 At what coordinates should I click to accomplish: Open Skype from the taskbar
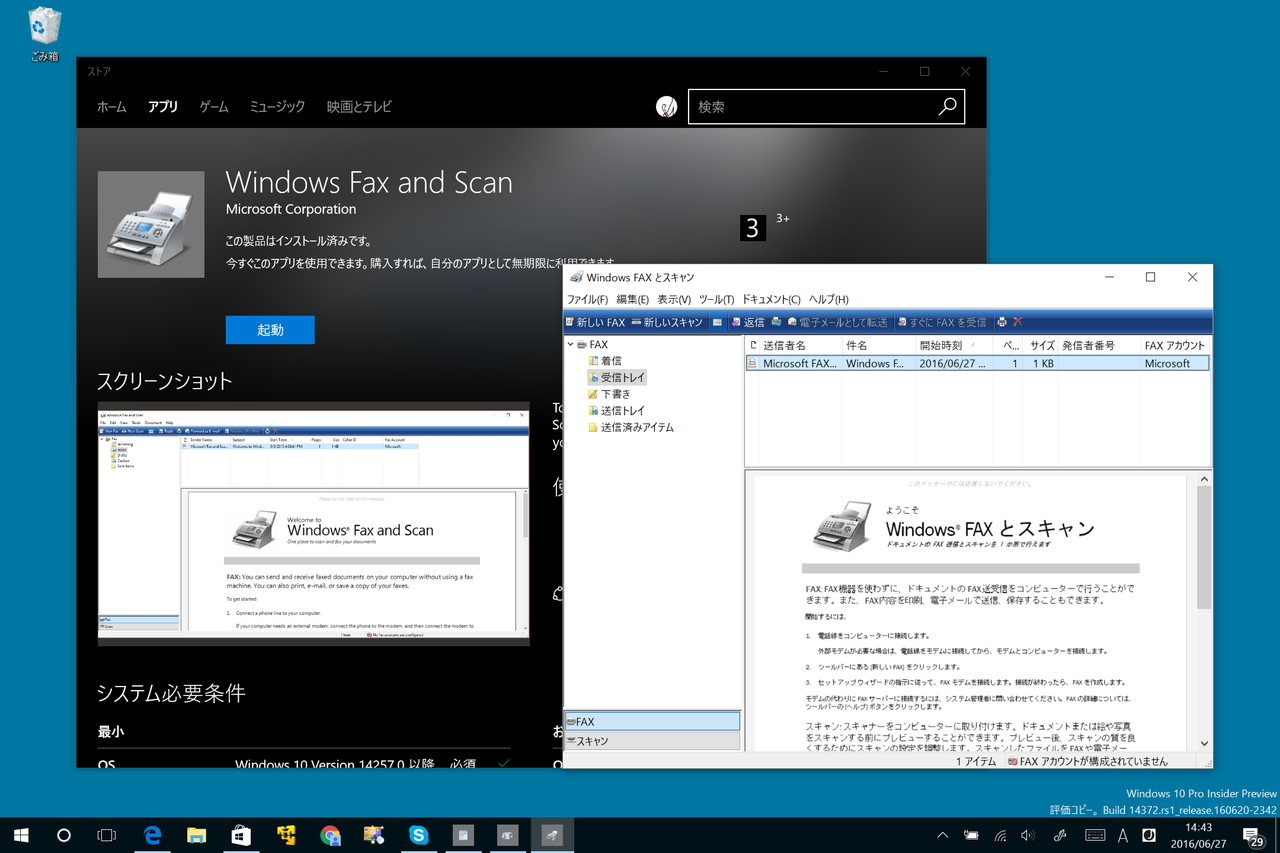418,835
